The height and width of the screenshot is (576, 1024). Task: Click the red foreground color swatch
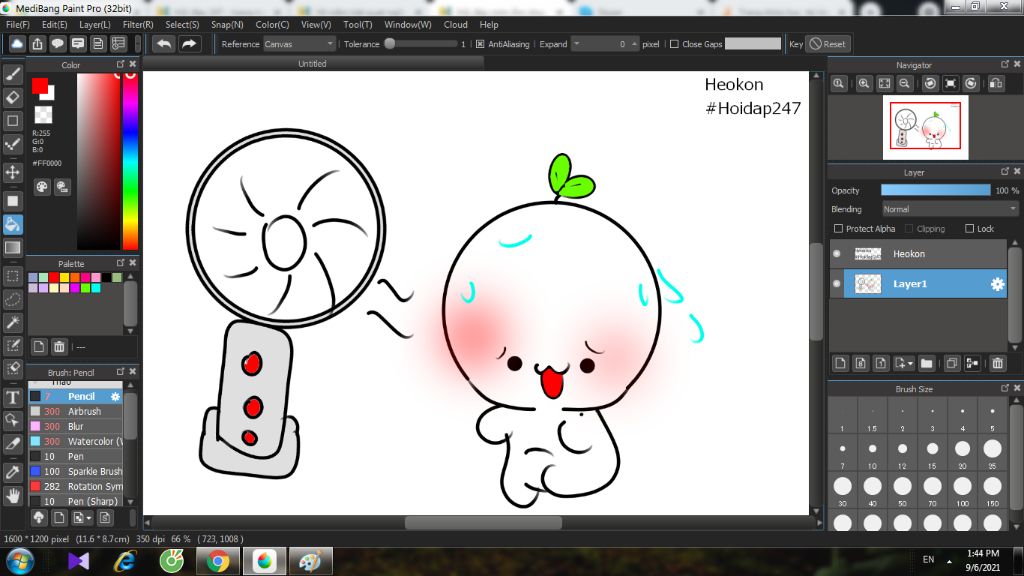point(40,86)
